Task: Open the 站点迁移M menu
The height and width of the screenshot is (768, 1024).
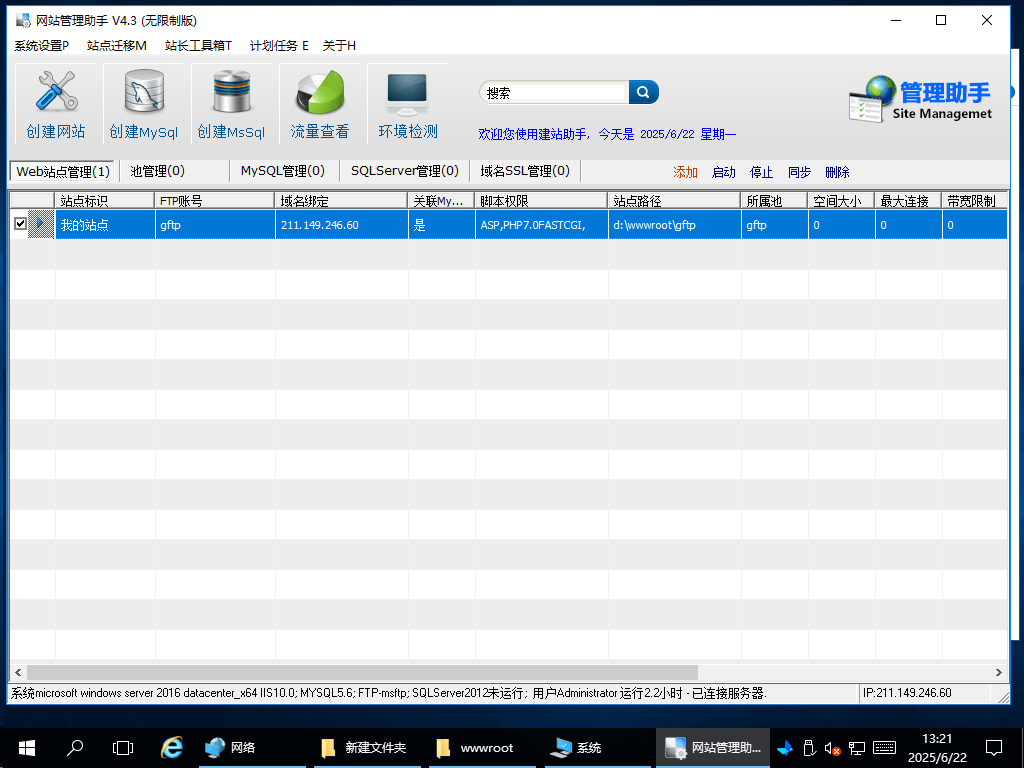Action: tap(116, 46)
